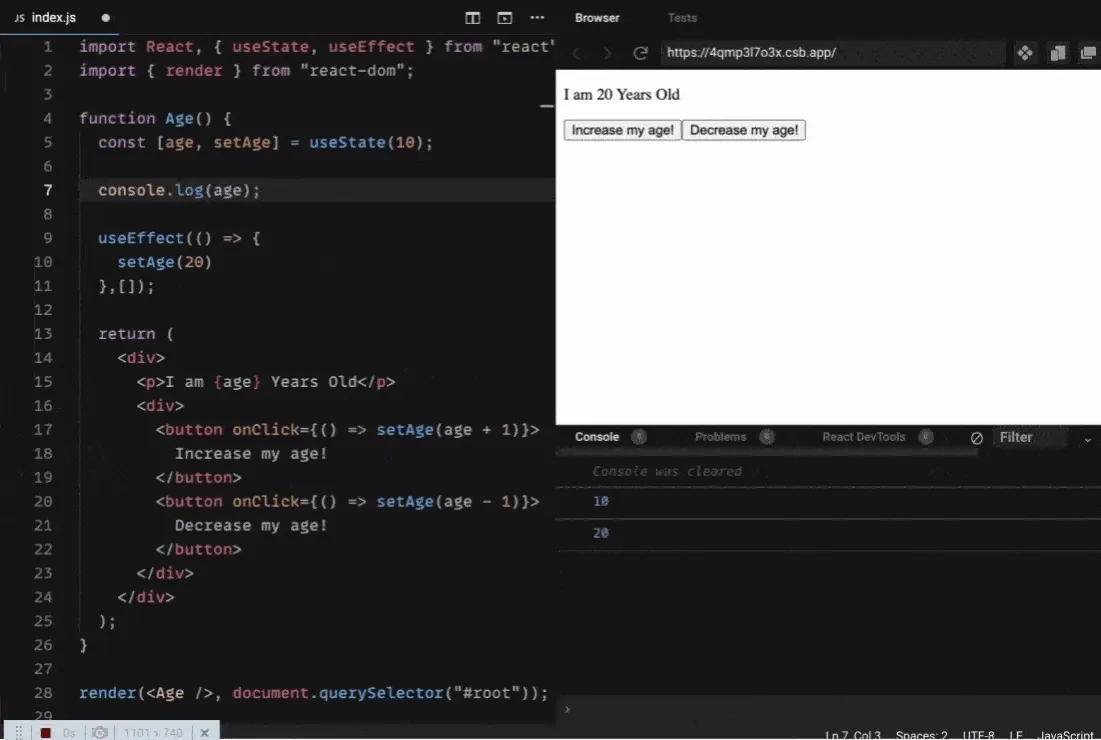Click 'setAge(20)' on line 10
This screenshot has width=1101, height=740.
pyautogui.click(x=164, y=262)
